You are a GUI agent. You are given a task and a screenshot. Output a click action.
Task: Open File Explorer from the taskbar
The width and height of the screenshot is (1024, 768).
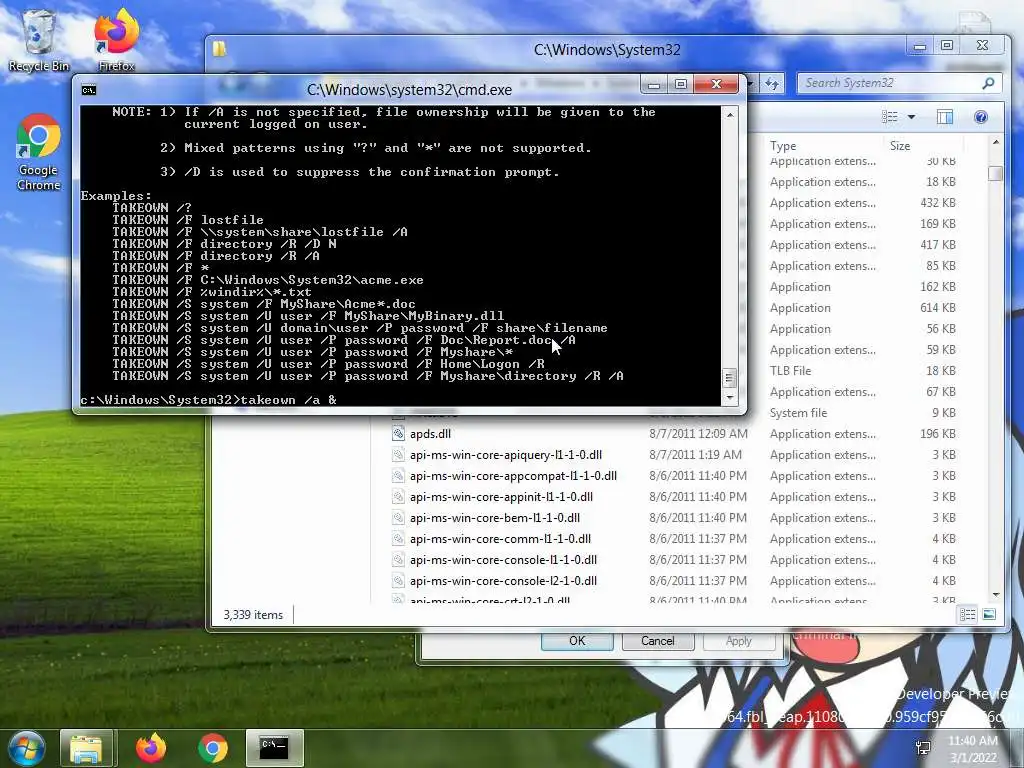(x=86, y=748)
